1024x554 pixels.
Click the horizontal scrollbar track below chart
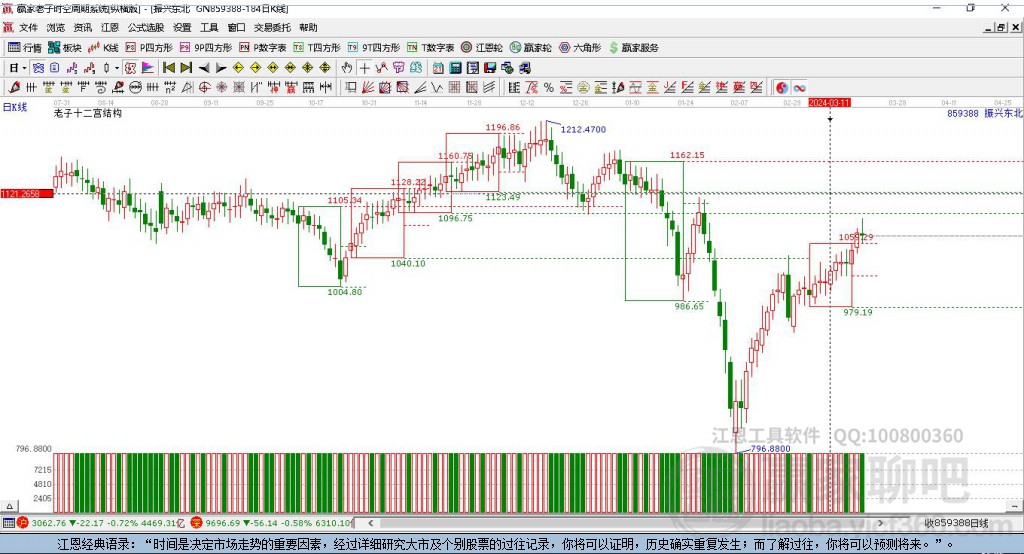[x=625, y=523]
